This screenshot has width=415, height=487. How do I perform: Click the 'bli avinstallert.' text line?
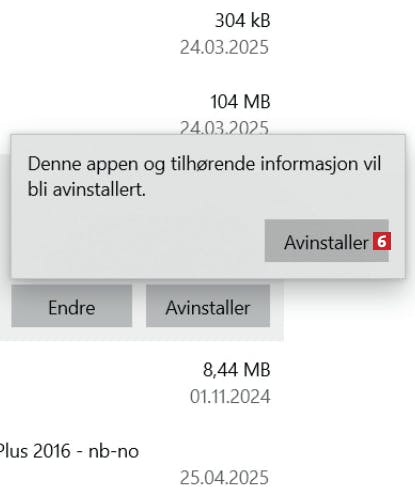[87, 190]
